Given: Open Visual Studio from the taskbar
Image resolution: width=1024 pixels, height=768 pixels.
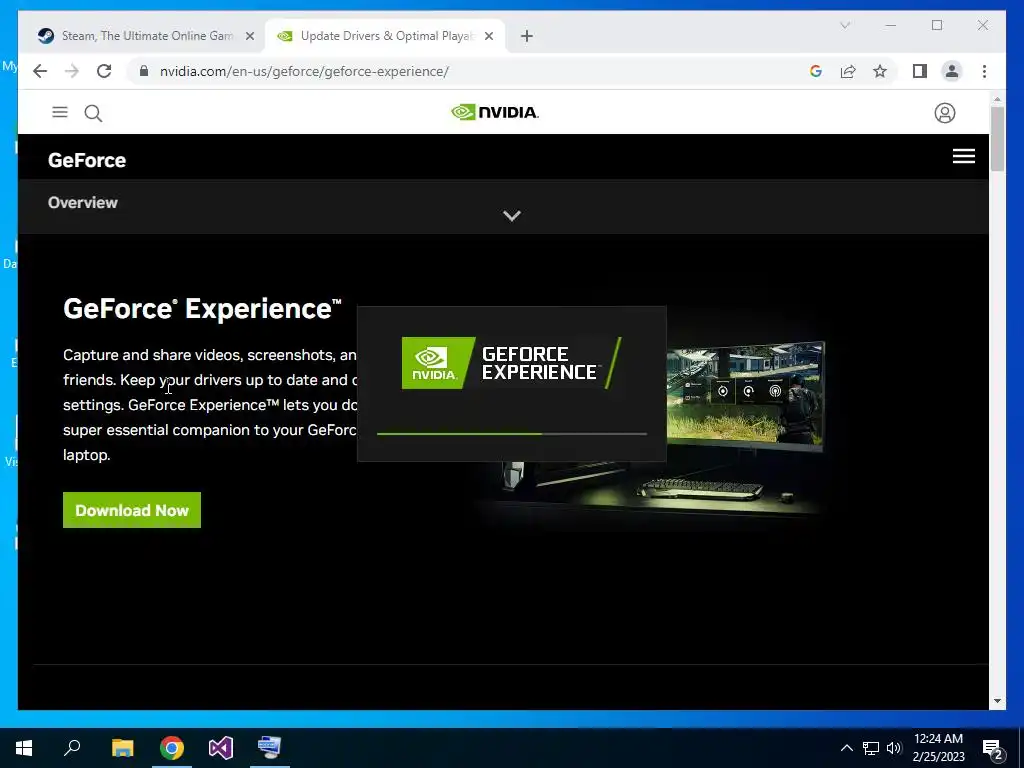Looking at the screenshot, I should 221,748.
